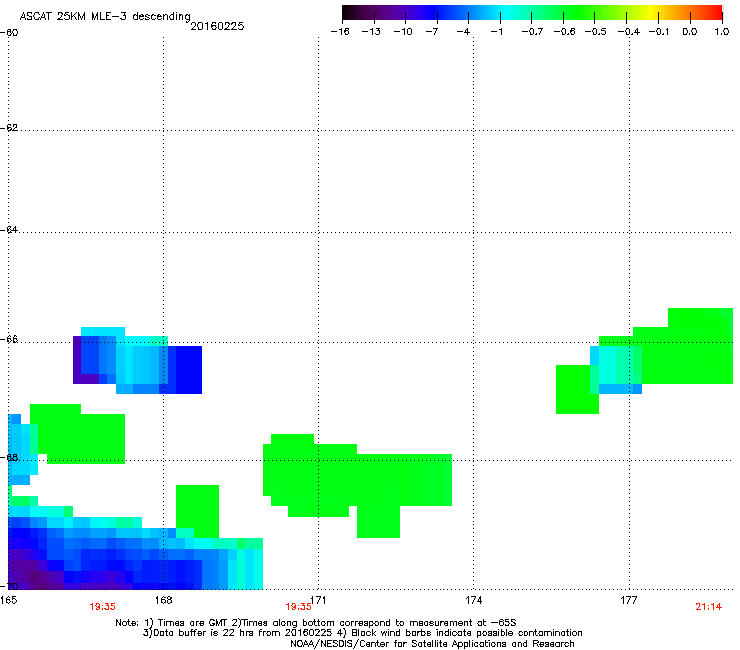Click the -68 latitude axis label
740x650 pixels.
point(9,458)
